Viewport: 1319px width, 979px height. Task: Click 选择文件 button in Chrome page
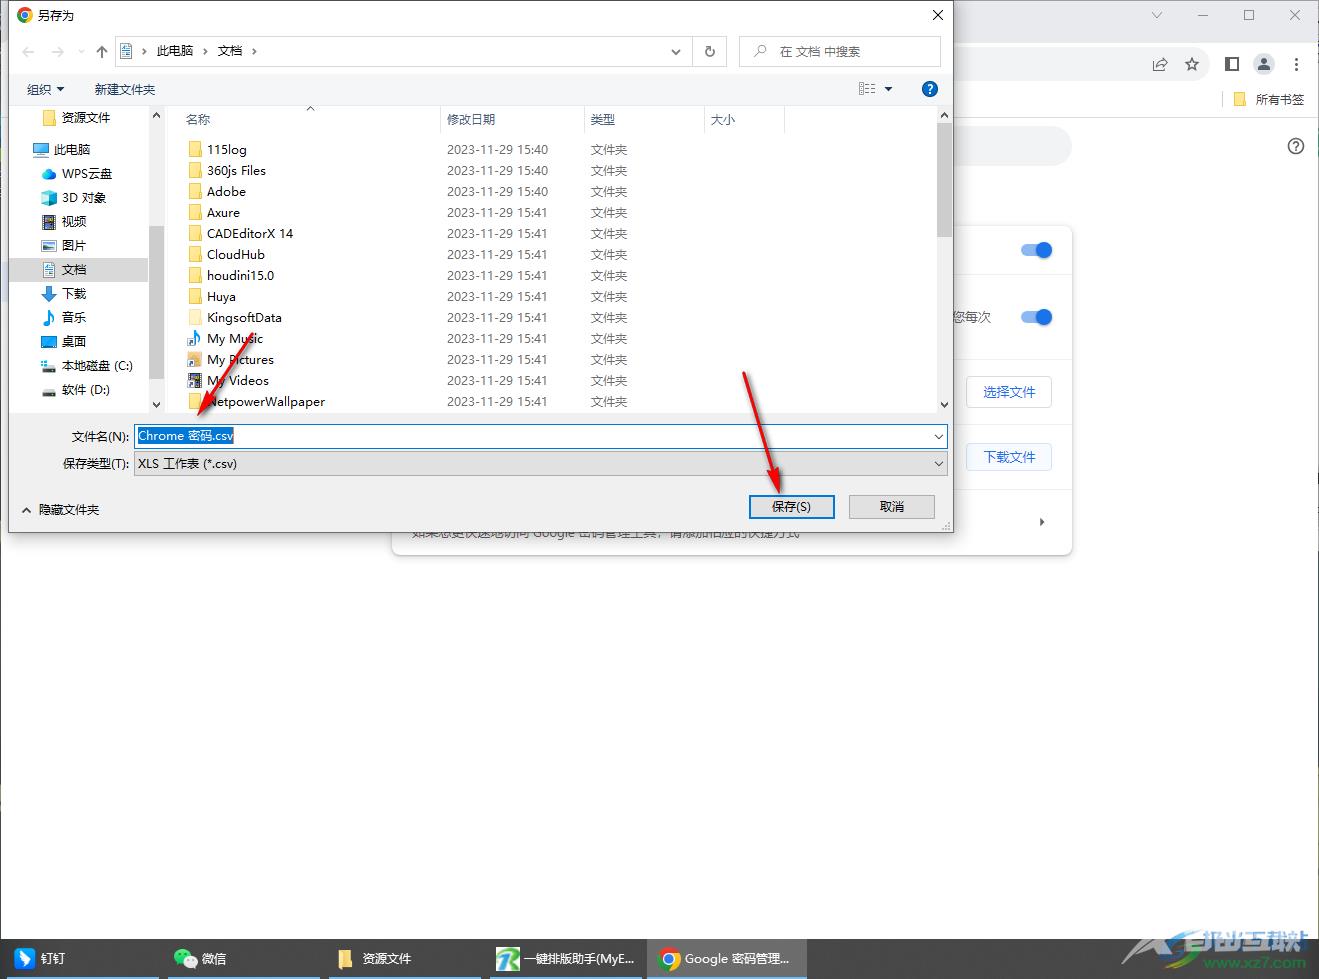pos(1009,392)
